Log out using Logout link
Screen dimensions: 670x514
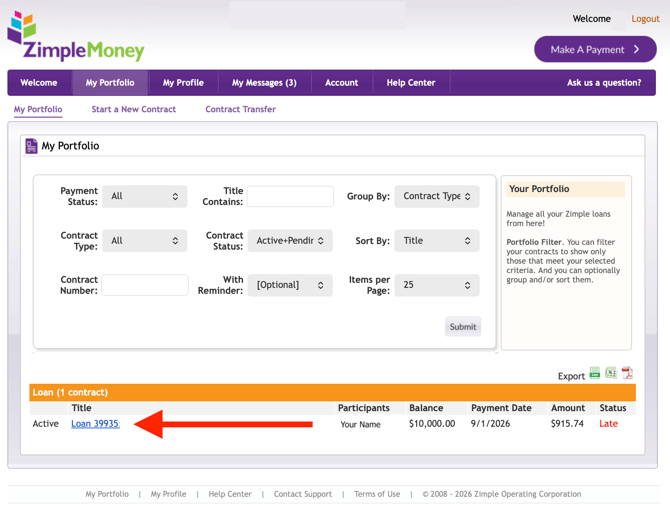click(x=645, y=19)
